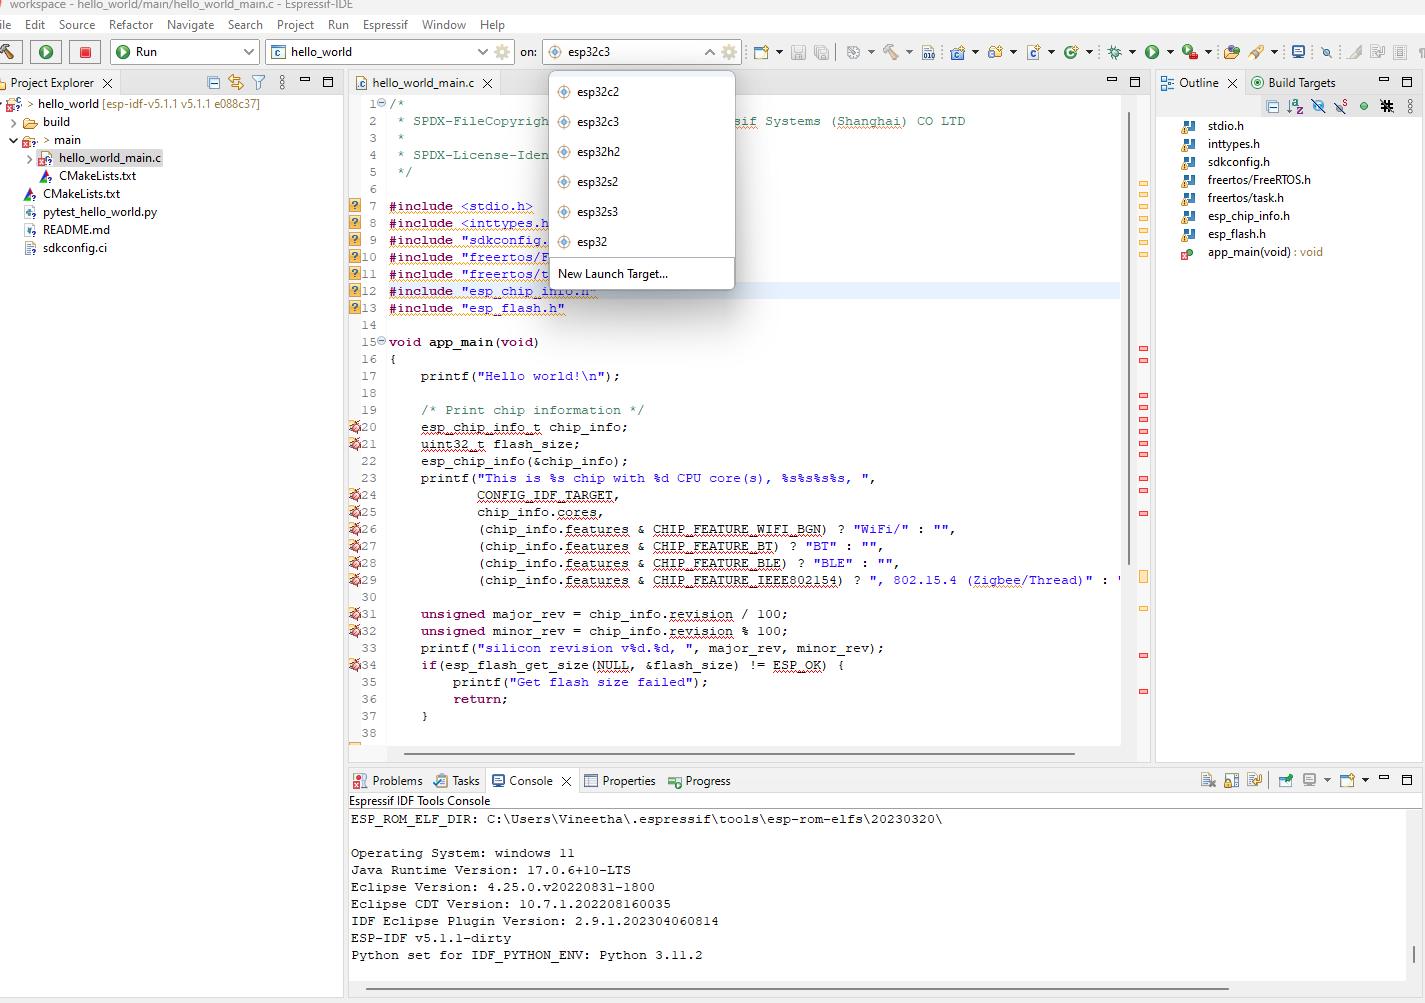Click the Project Explorer filter funnel icon
Image resolution: width=1425 pixels, height=1003 pixels.
point(259,82)
